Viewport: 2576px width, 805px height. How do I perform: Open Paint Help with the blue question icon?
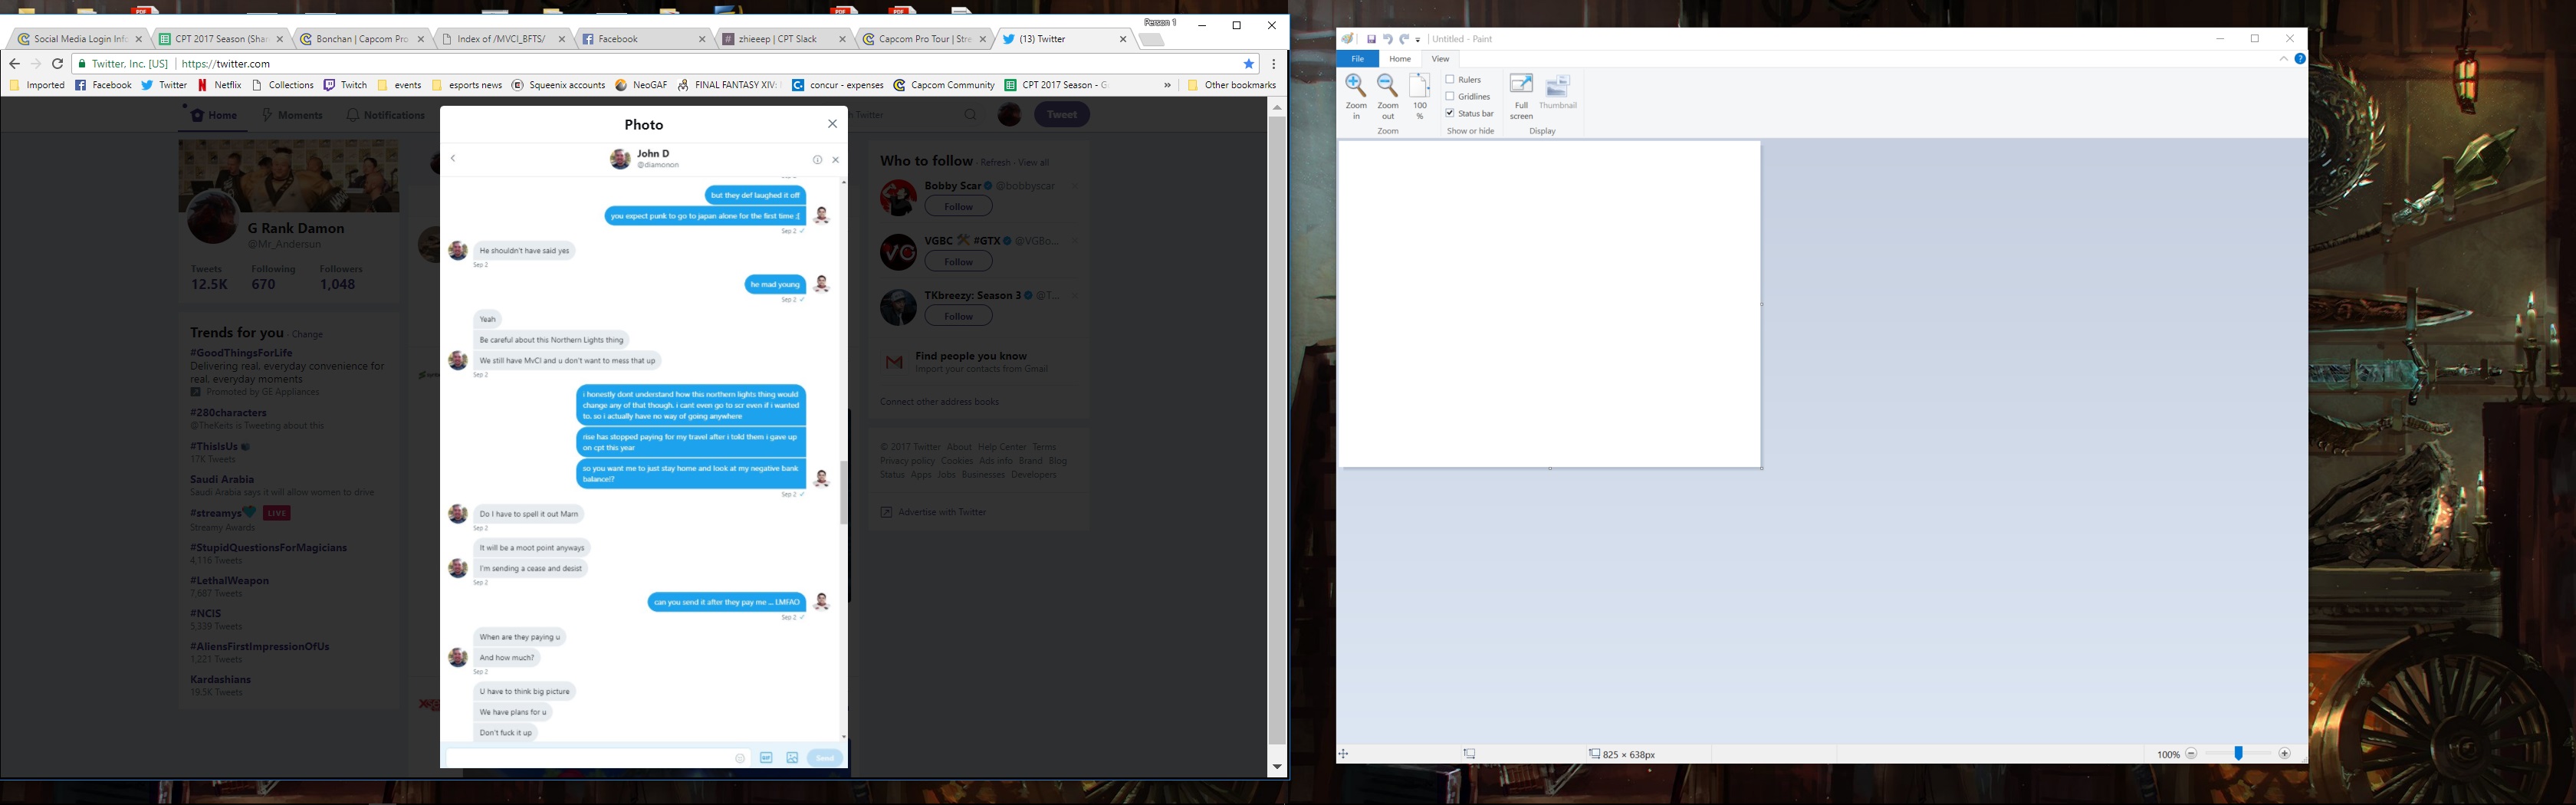point(2300,59)
